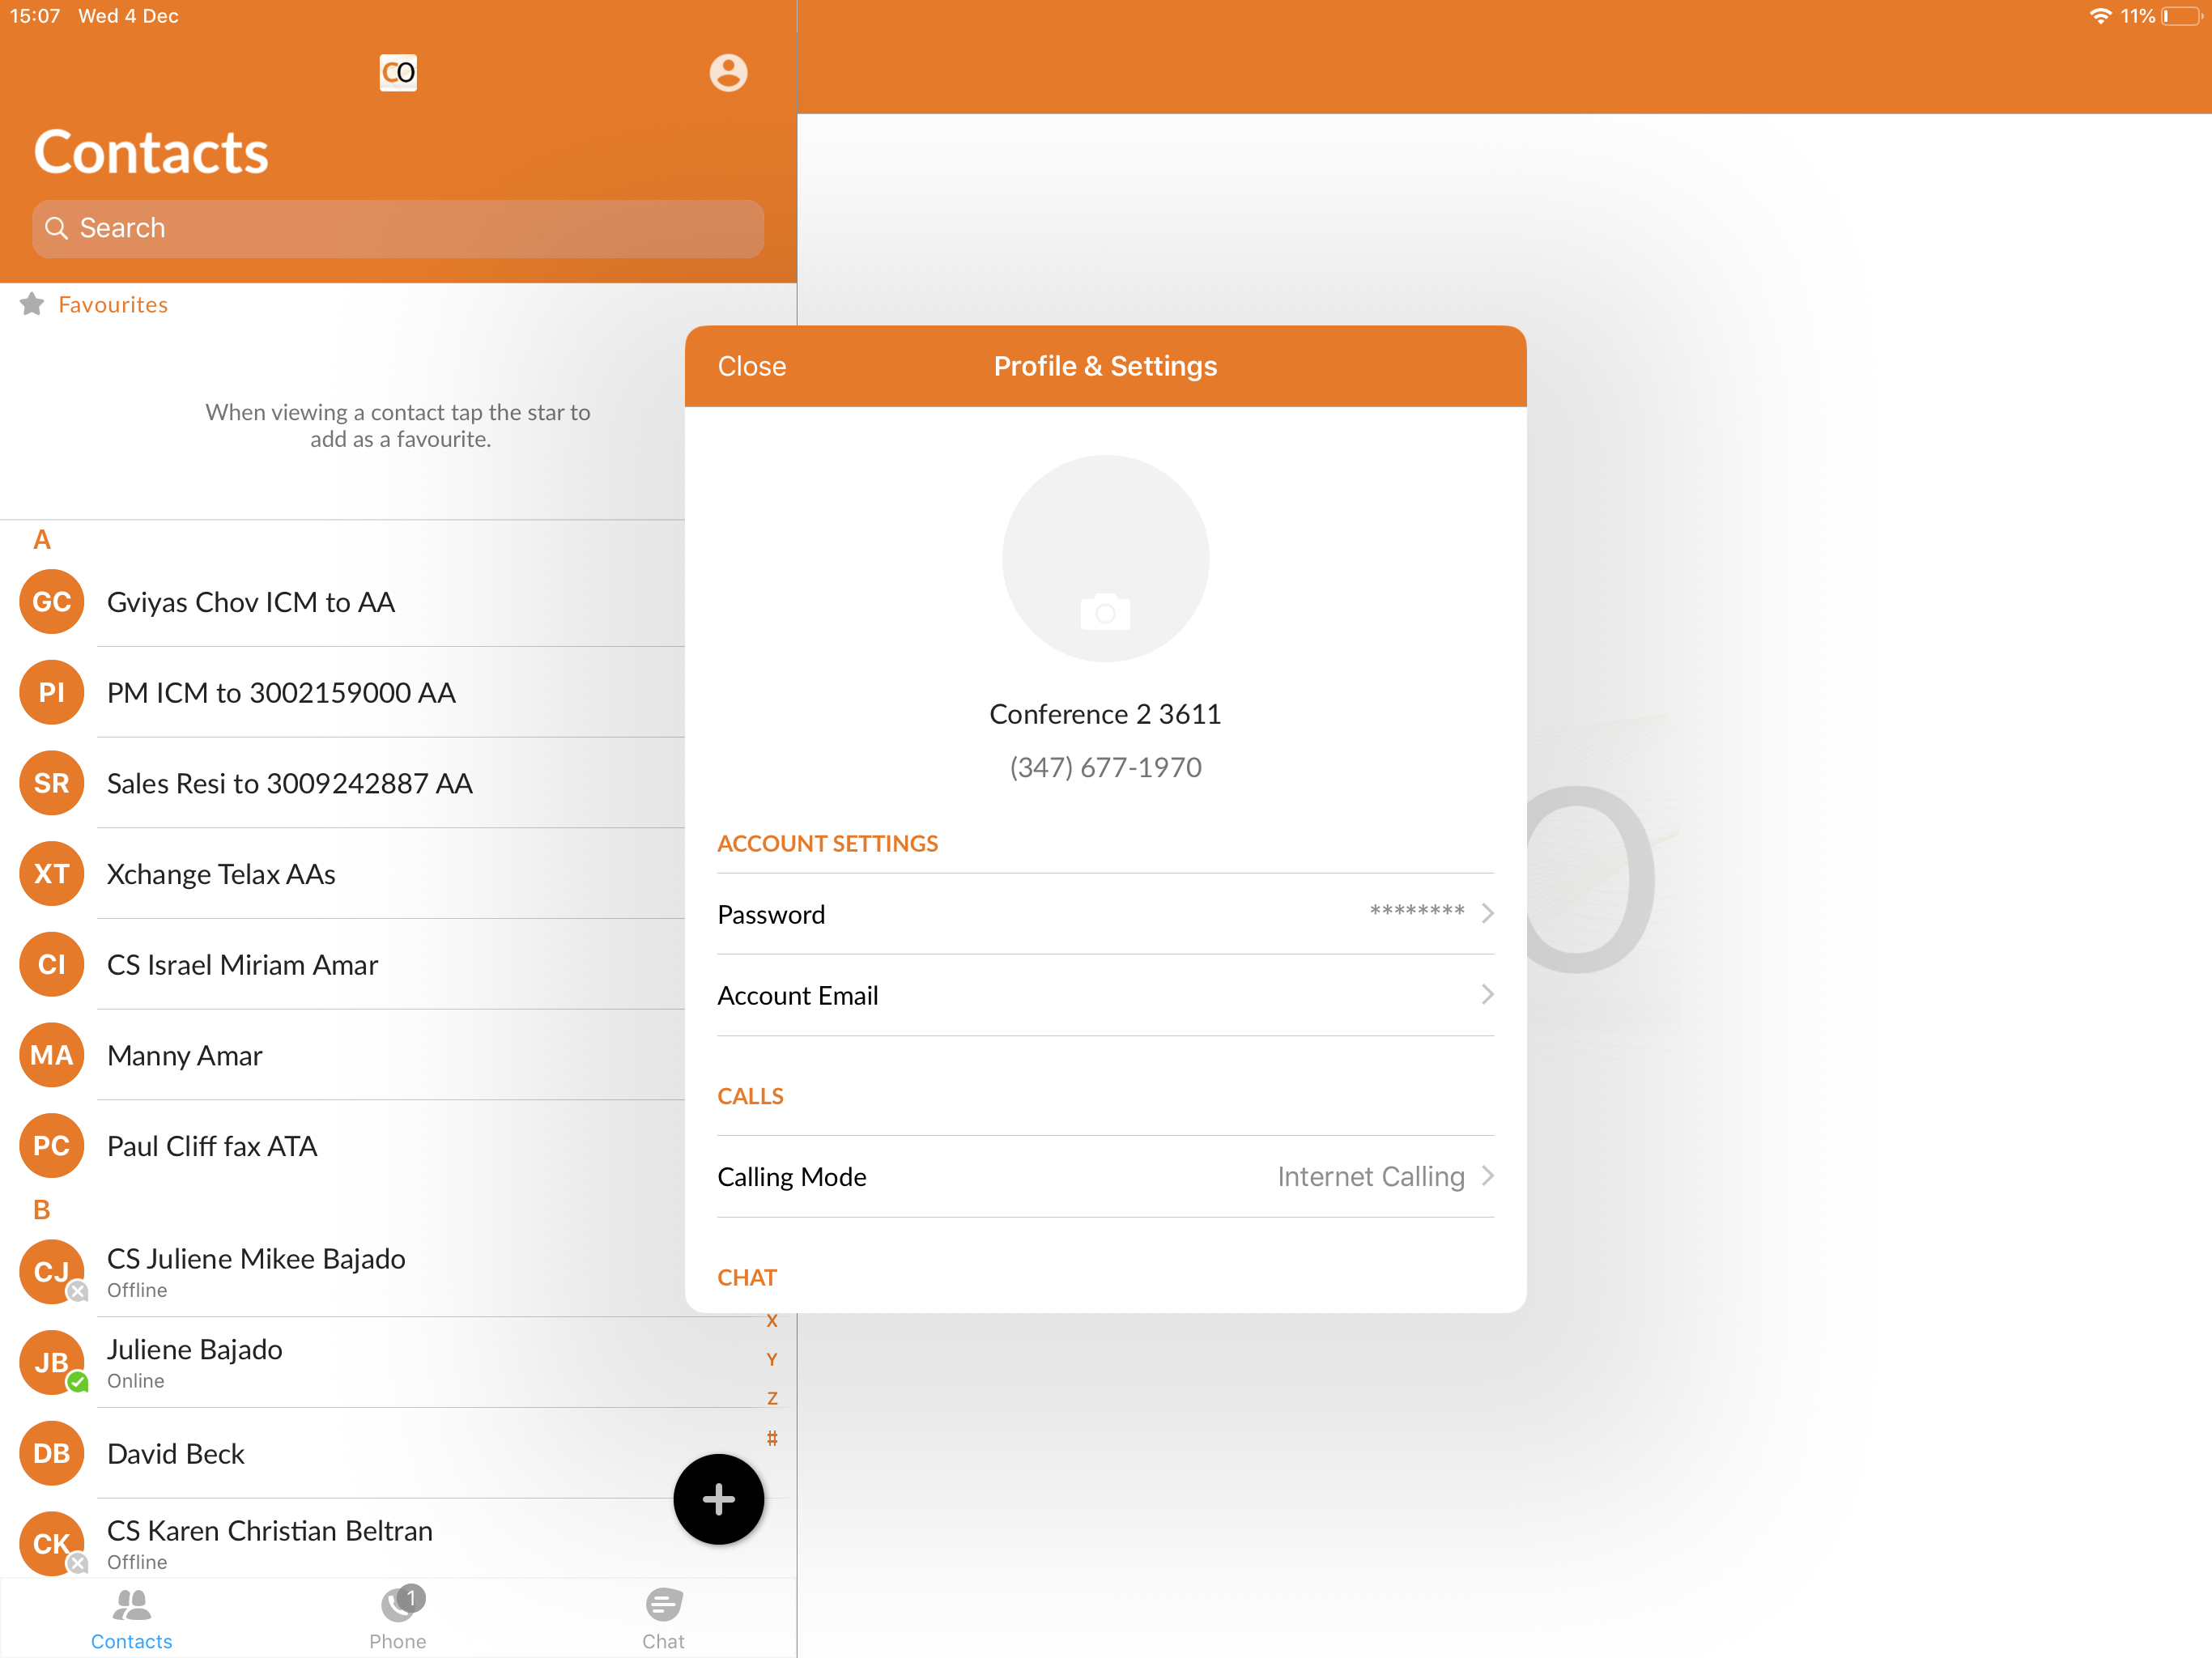This screenshot has height=1658, width=2212.
Task: Tap the PC avatar for Paul Cliff
Action: tap(52, 1145)
